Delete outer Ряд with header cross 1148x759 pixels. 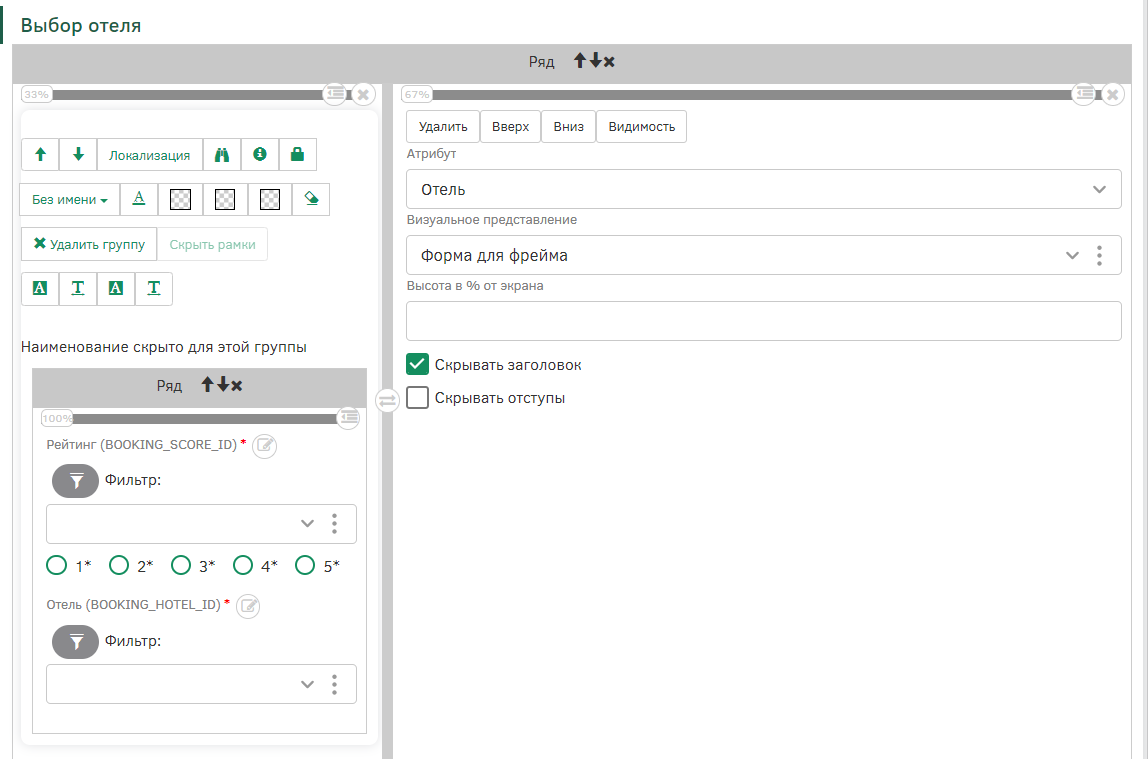[x=609, y=62]
